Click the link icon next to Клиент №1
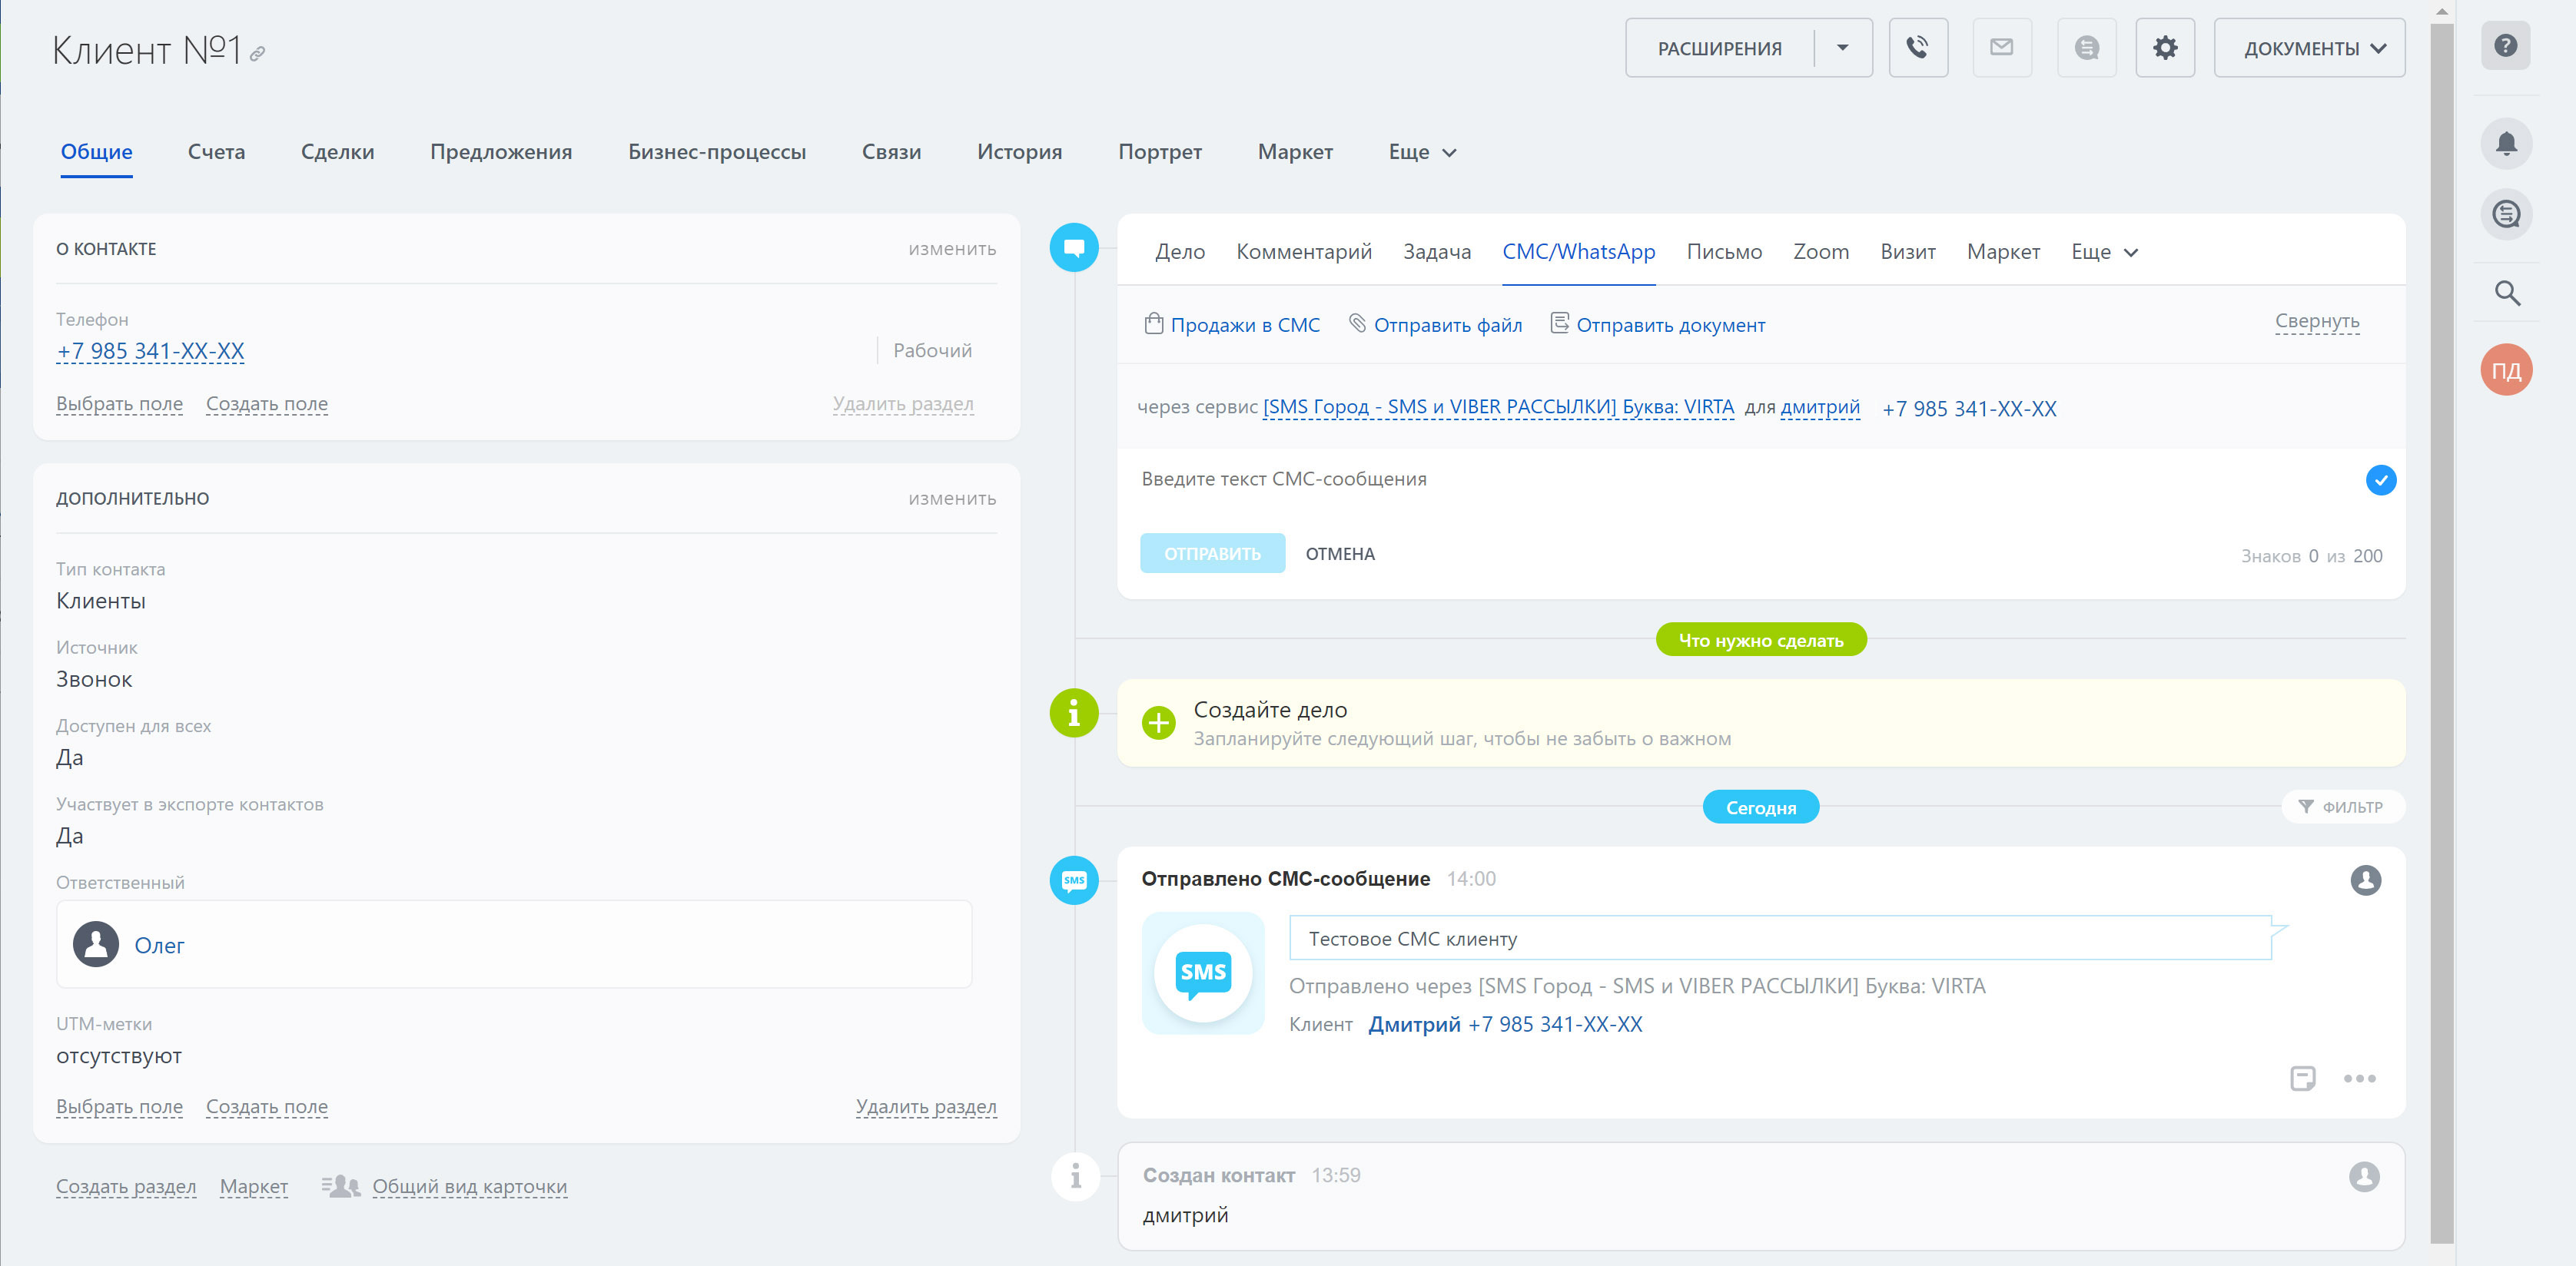This screenshot has width=2576, height=1266. tap(258, 54)
